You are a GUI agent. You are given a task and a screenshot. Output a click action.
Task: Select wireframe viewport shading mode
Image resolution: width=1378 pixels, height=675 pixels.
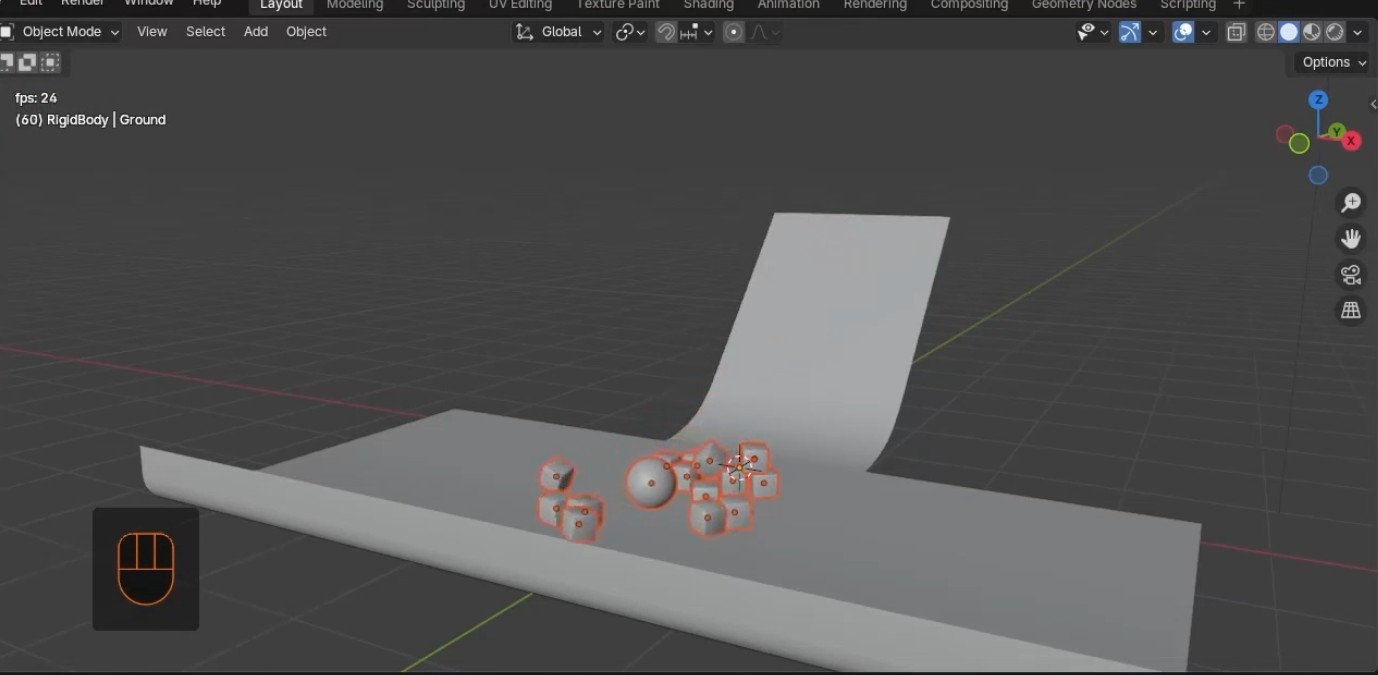(x=1266, y=32)
